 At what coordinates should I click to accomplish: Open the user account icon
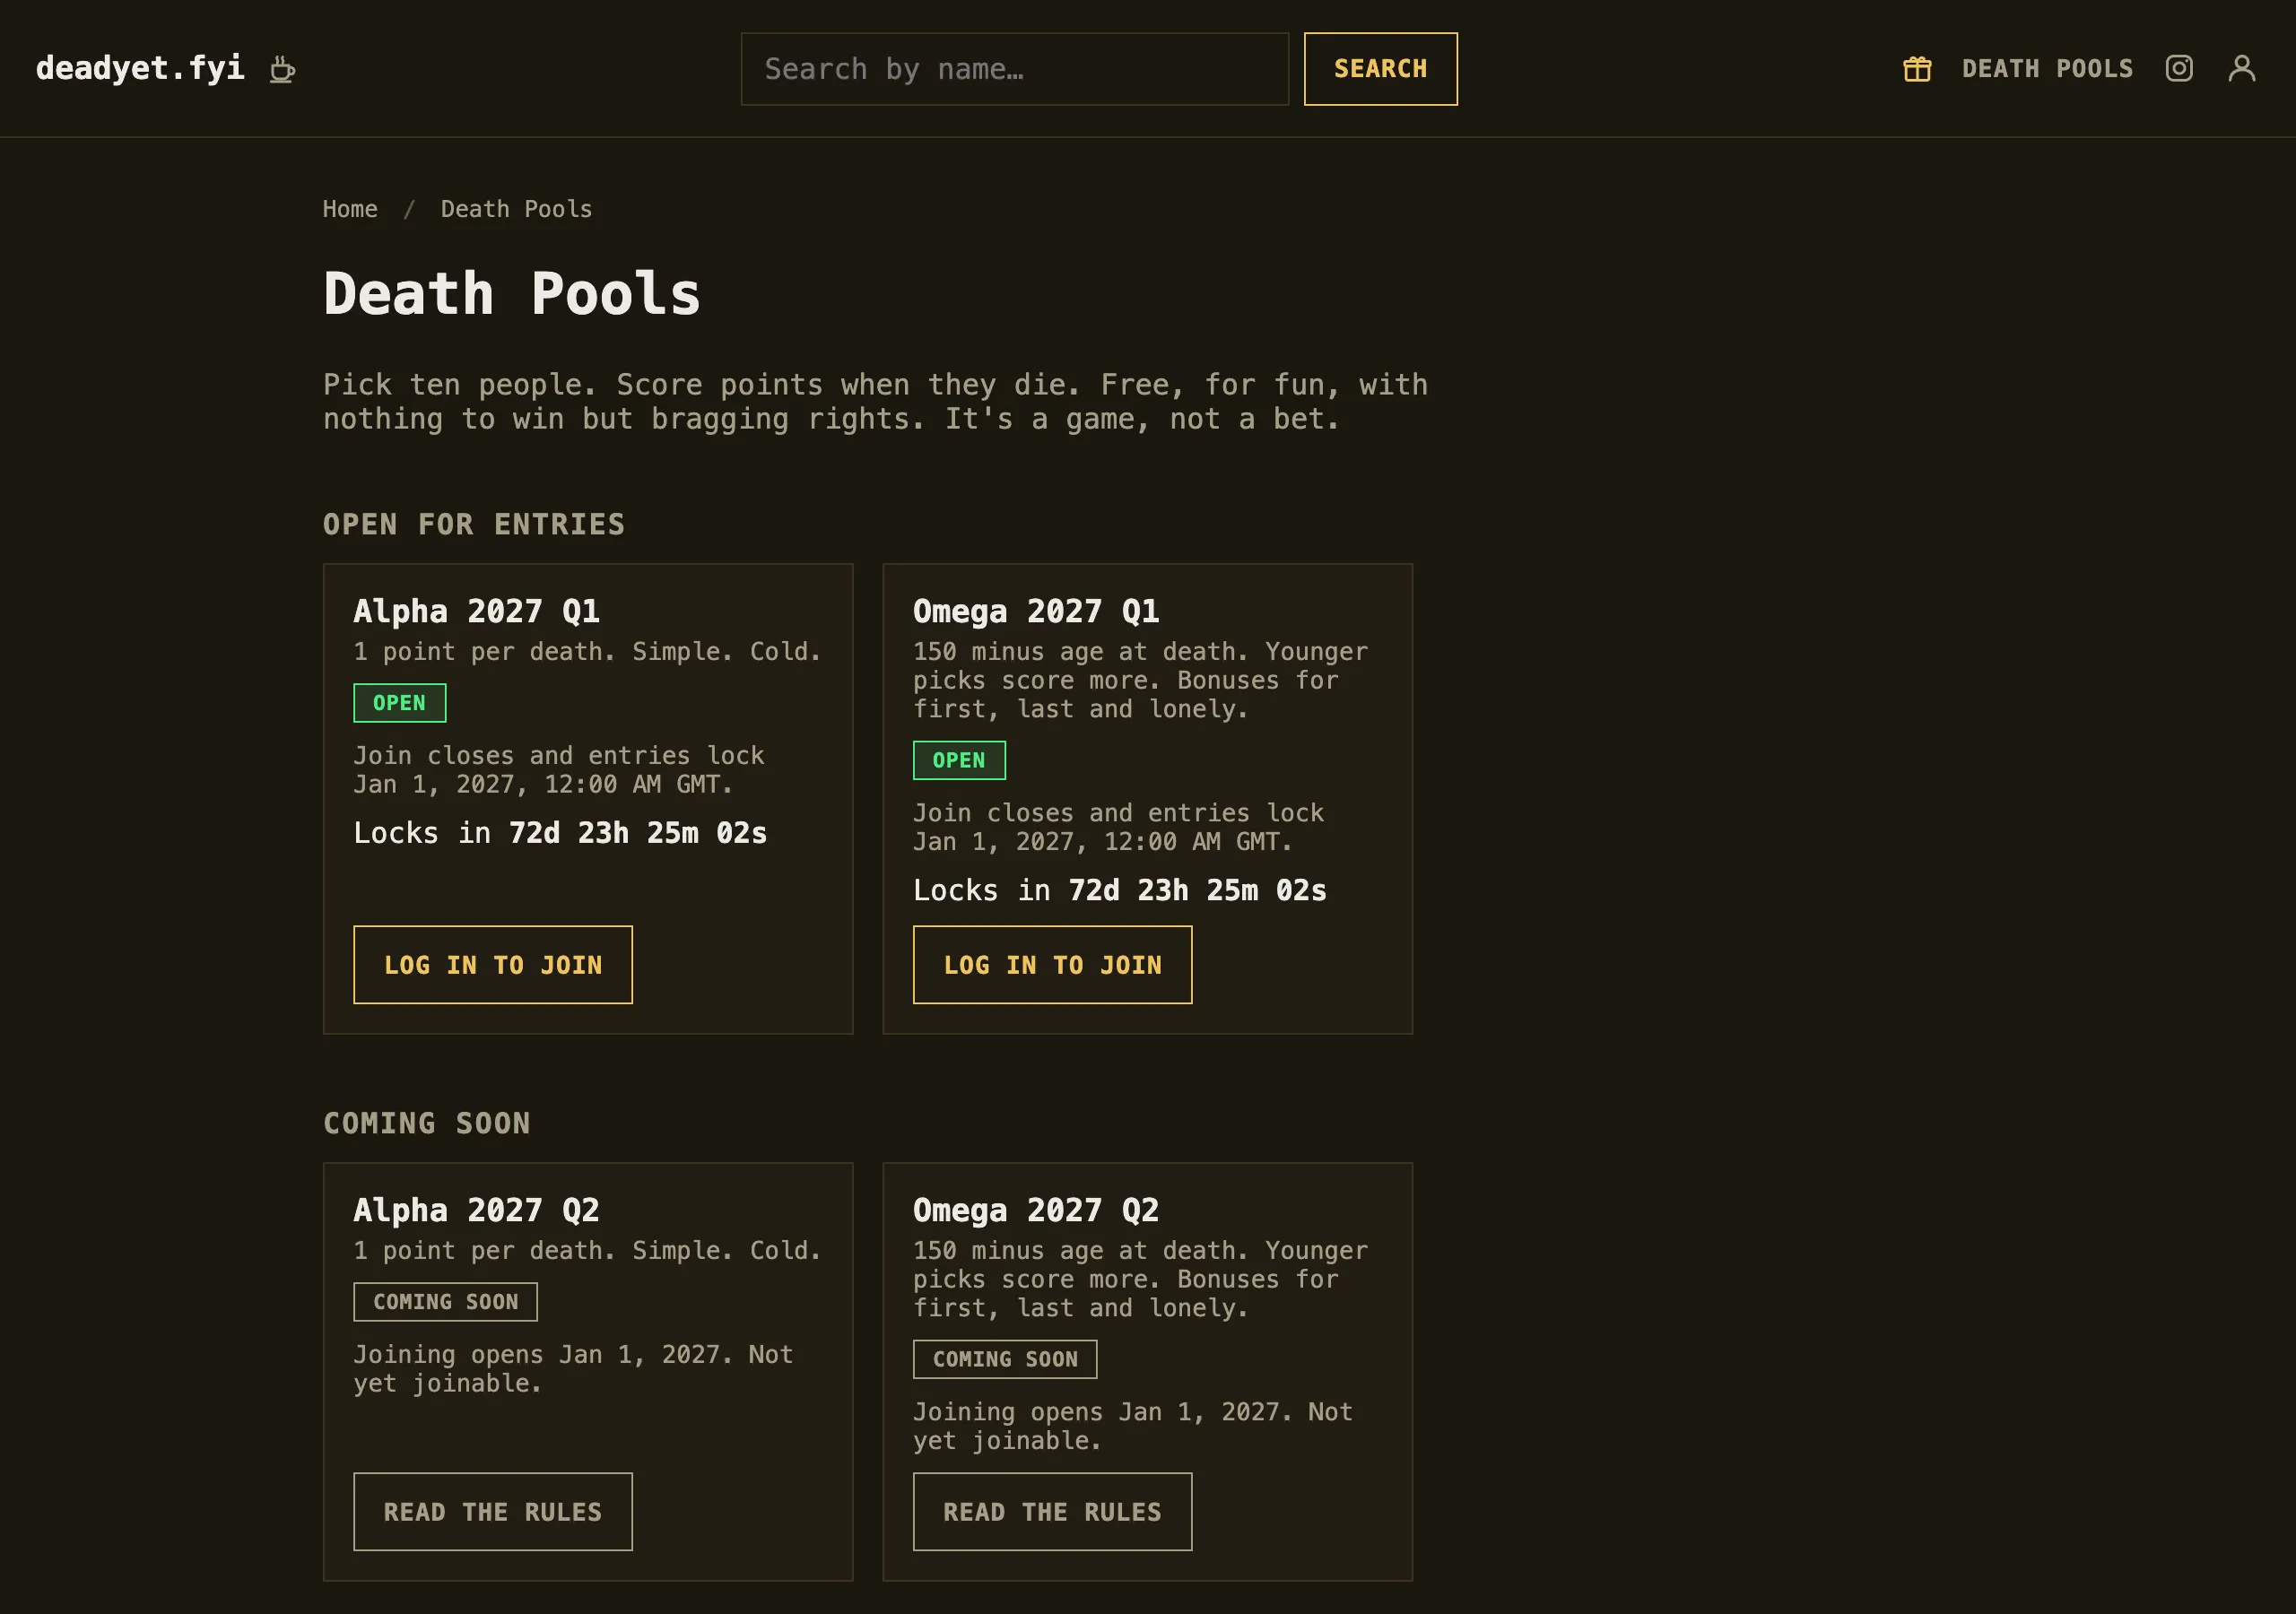[x=2242, y=68]
